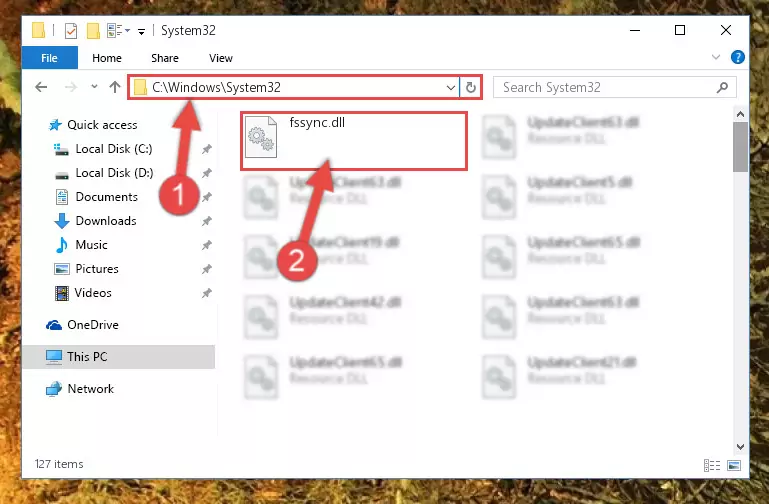Click the pin icon beside Local Disk (C:)
Image resolution: width=769 pixels, height=504 pixels.
point(206,149)
